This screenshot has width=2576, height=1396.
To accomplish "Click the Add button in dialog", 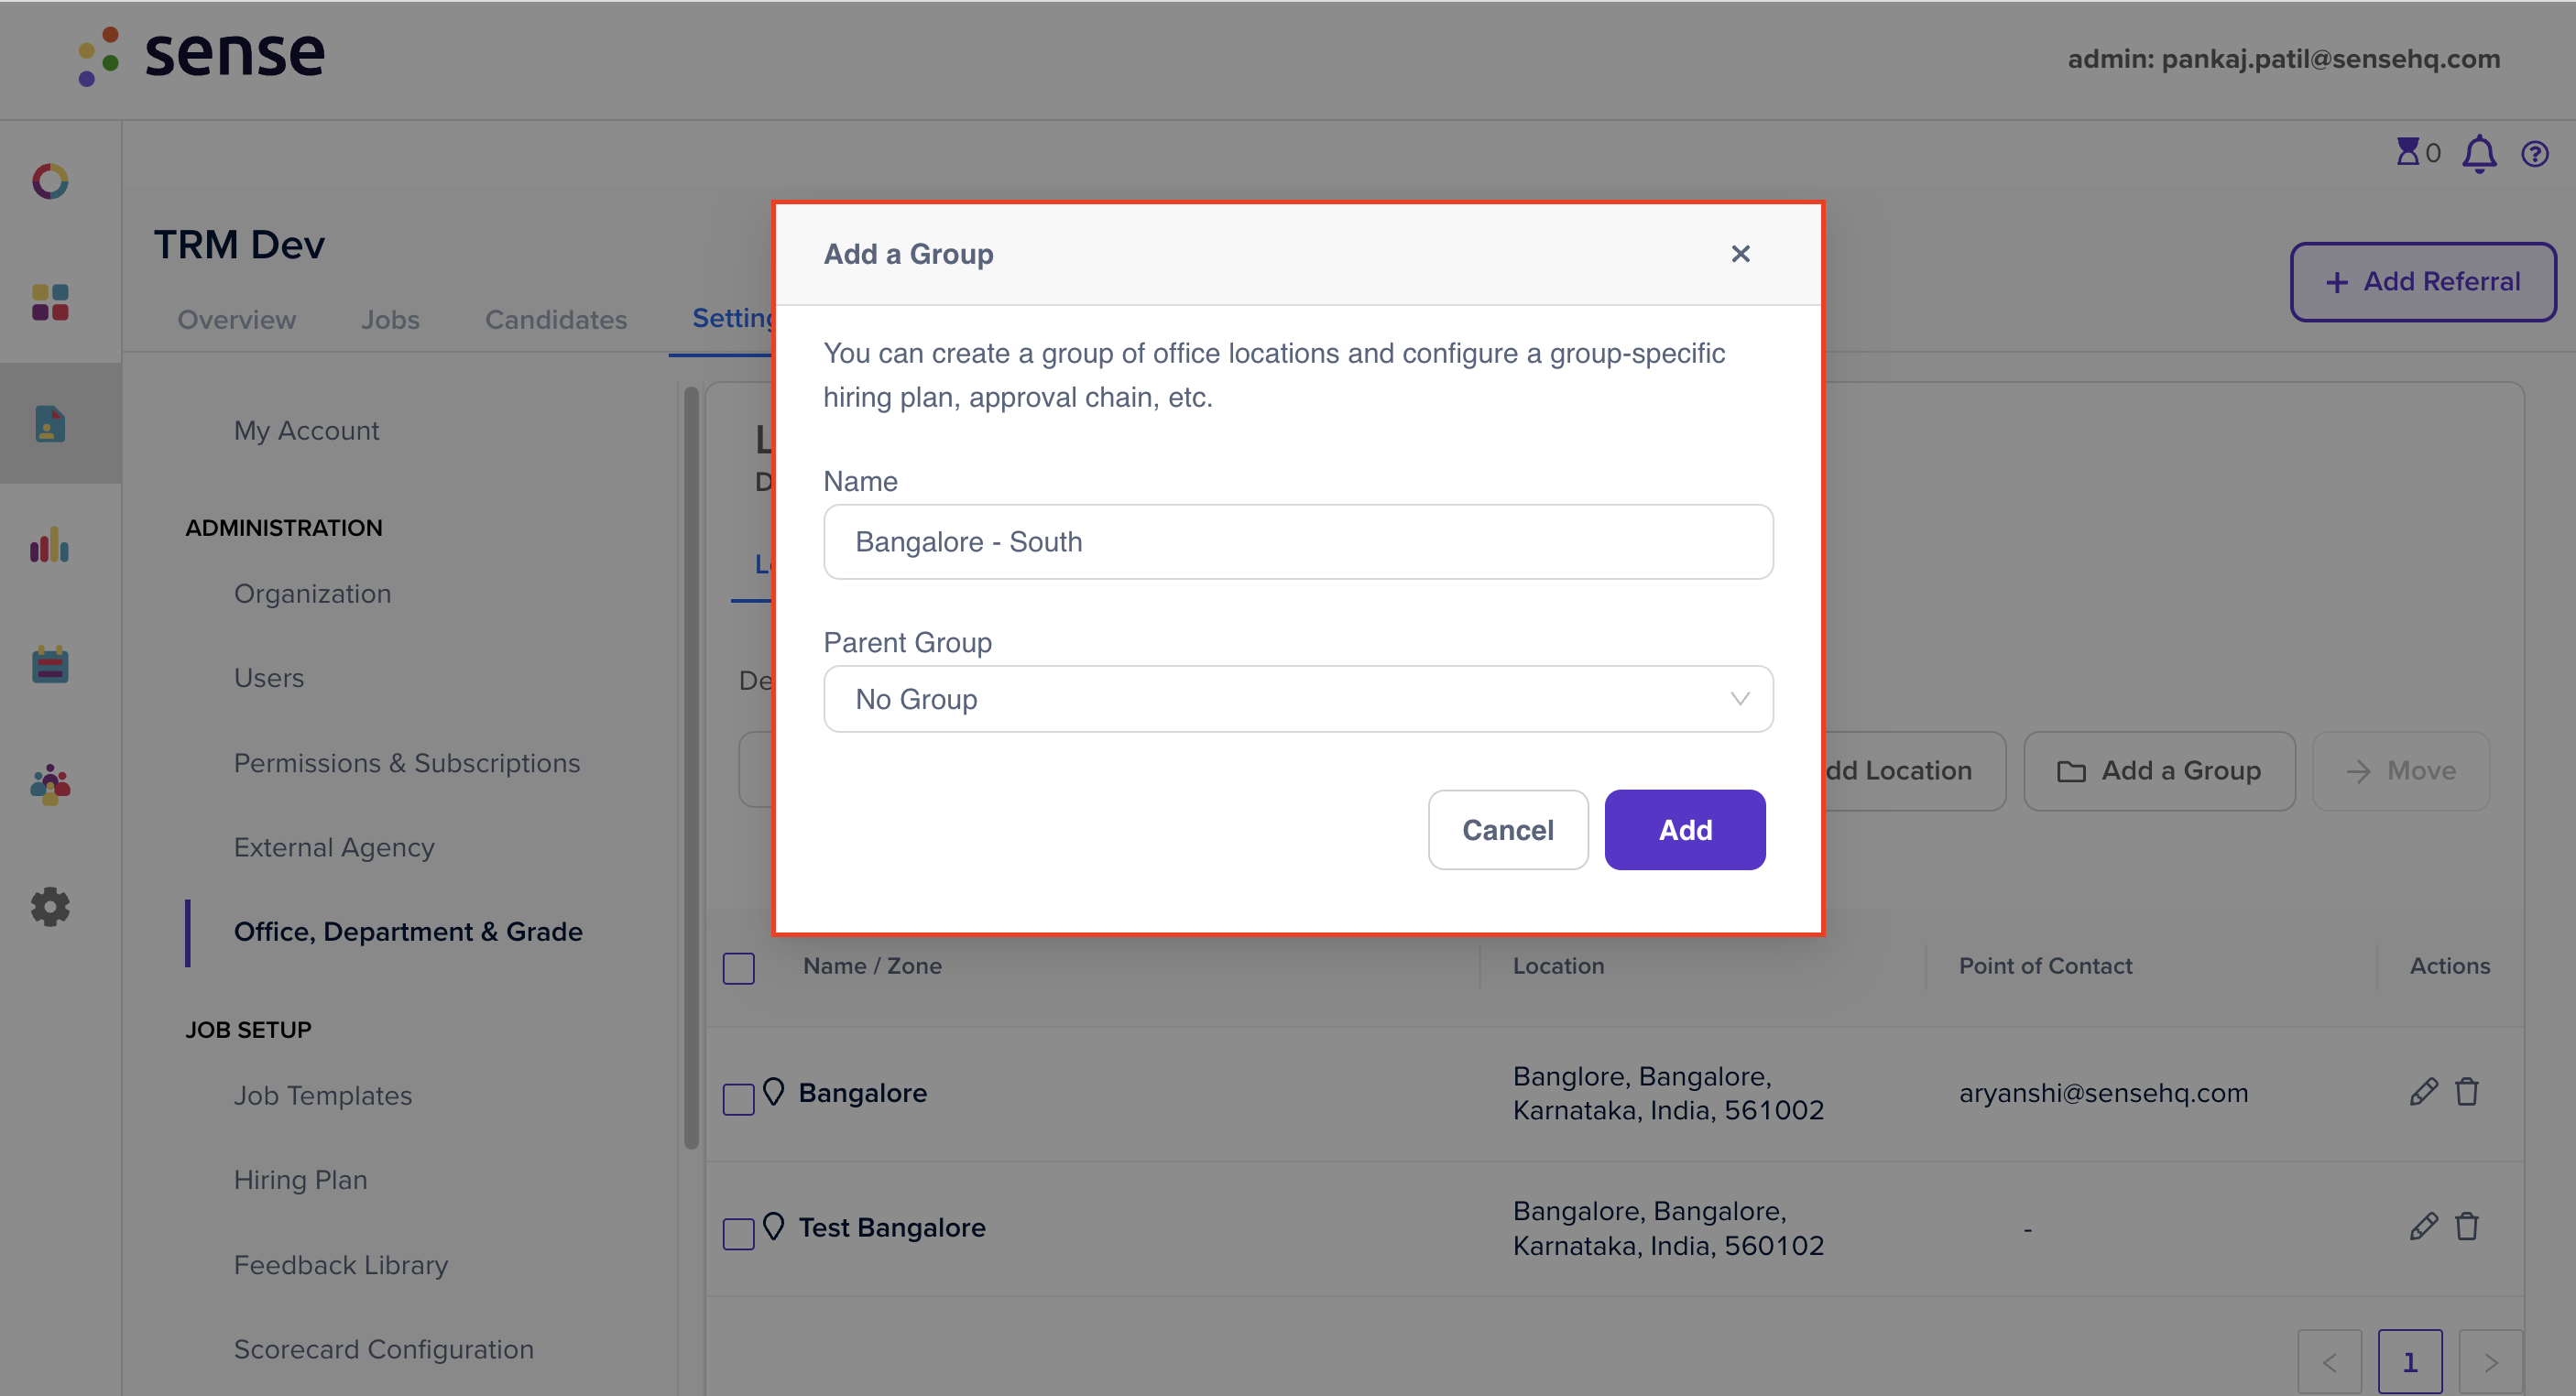I will pyautogui.click(x=1685, y=830).
